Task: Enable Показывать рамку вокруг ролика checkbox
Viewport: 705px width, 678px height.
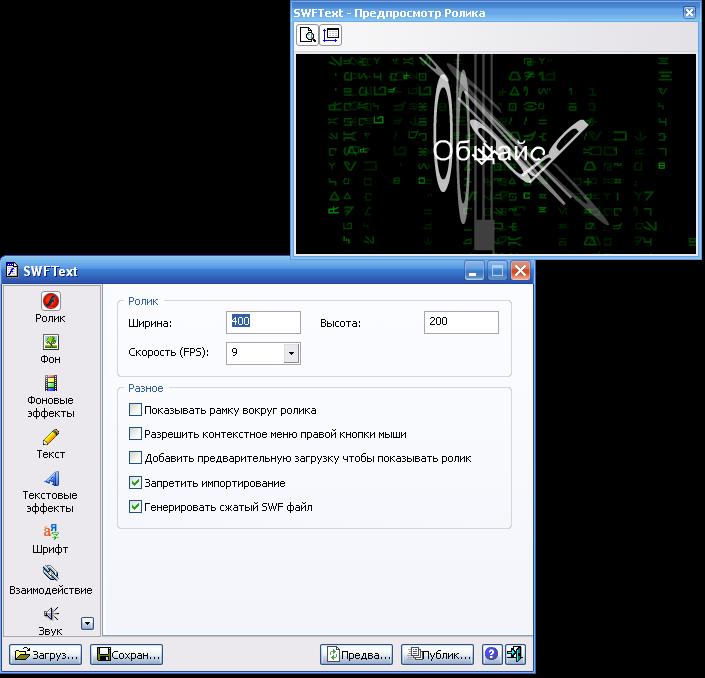Action: click(x=135, y=410)
